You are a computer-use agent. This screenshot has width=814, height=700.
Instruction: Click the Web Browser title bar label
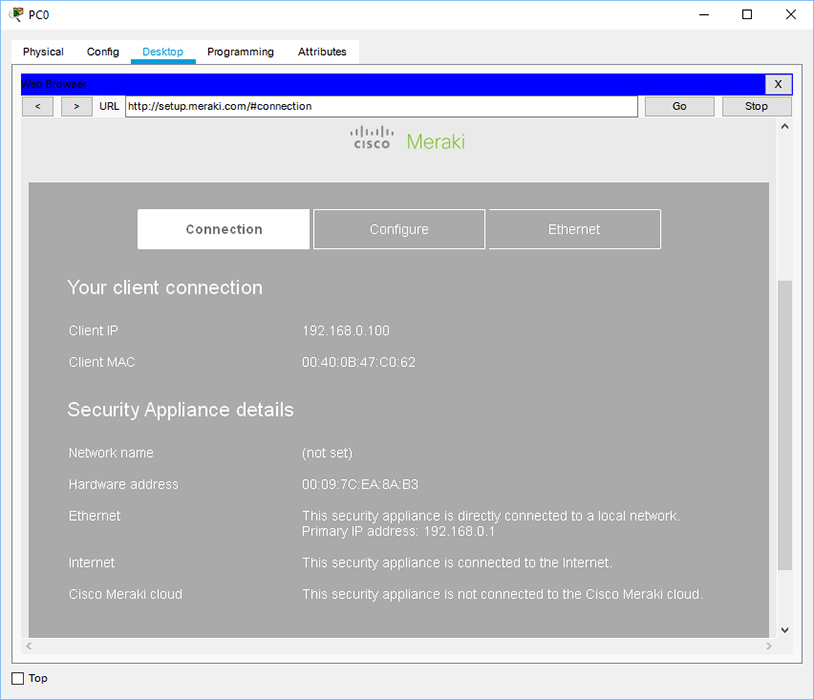[53, 84]
